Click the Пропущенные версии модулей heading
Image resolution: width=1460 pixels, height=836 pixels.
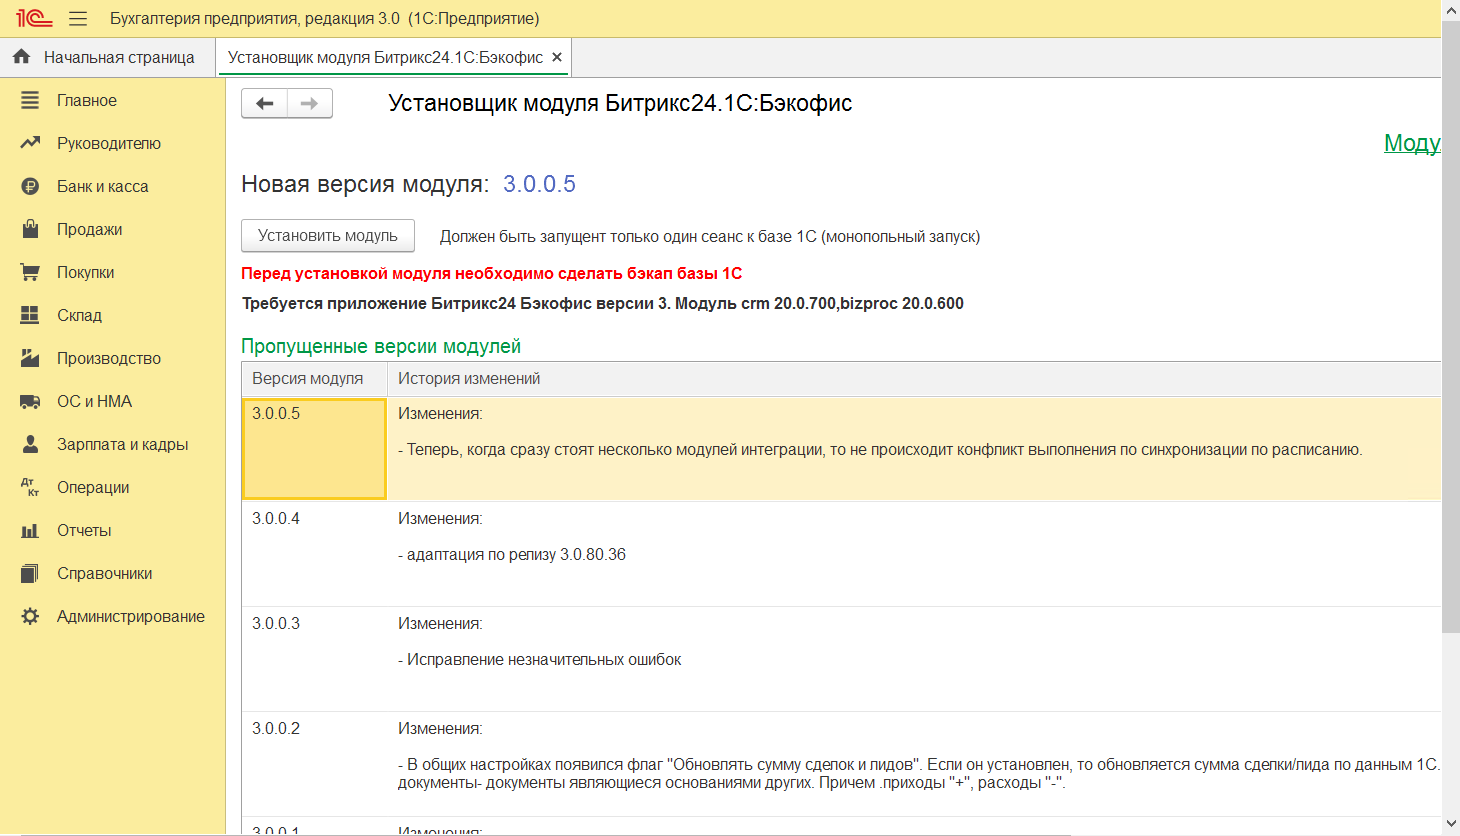click(381, 346)
